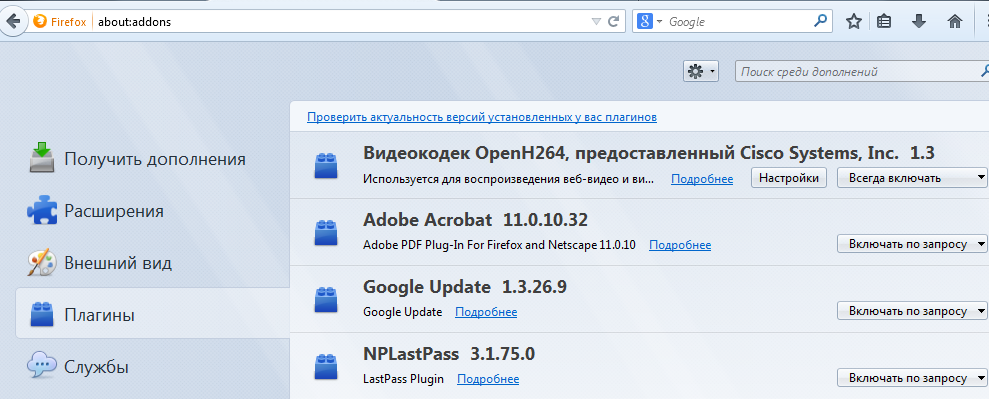Select the Плагины category
The width and height of the screenshot is (989, 399).
[x=152, y=315]
